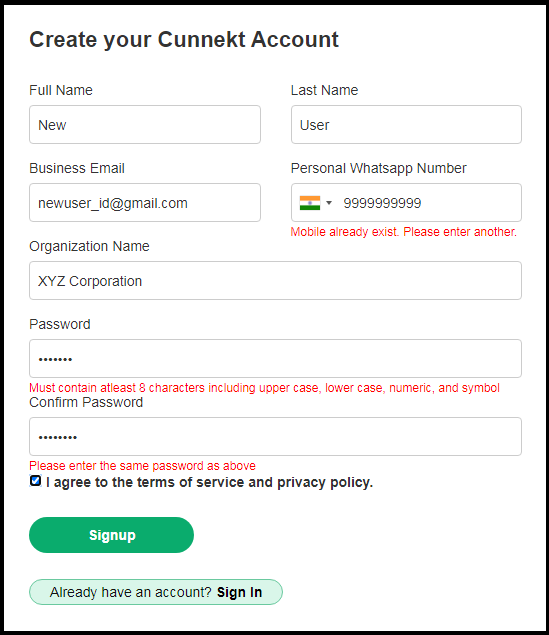This screenshot has height=635, width=549.
Task: Open the Sign In link
Action: coord(239,592)
